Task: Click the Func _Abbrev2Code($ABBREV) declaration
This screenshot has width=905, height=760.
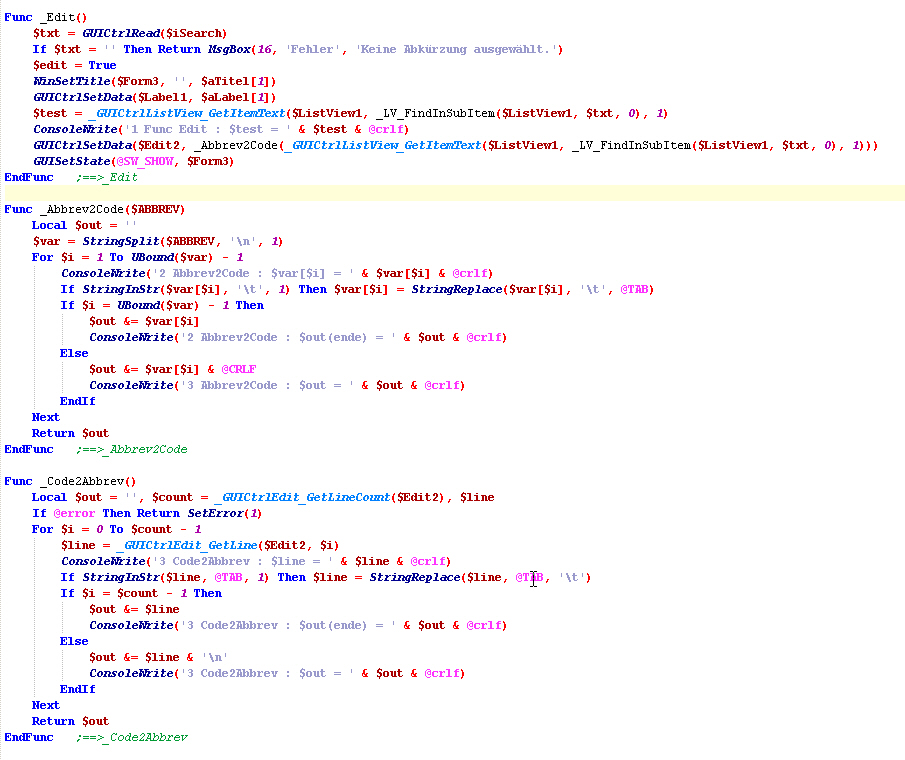Action: [95, 209]
